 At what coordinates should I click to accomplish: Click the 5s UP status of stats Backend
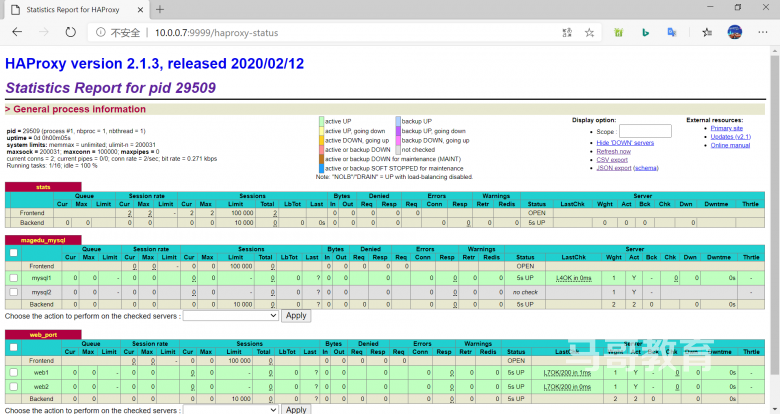[x=537, y=222]
